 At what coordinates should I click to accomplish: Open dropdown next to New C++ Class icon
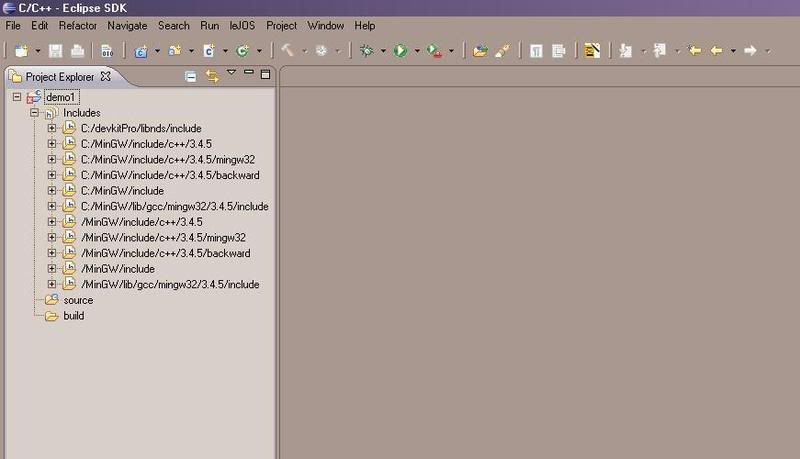coord(259,51)
